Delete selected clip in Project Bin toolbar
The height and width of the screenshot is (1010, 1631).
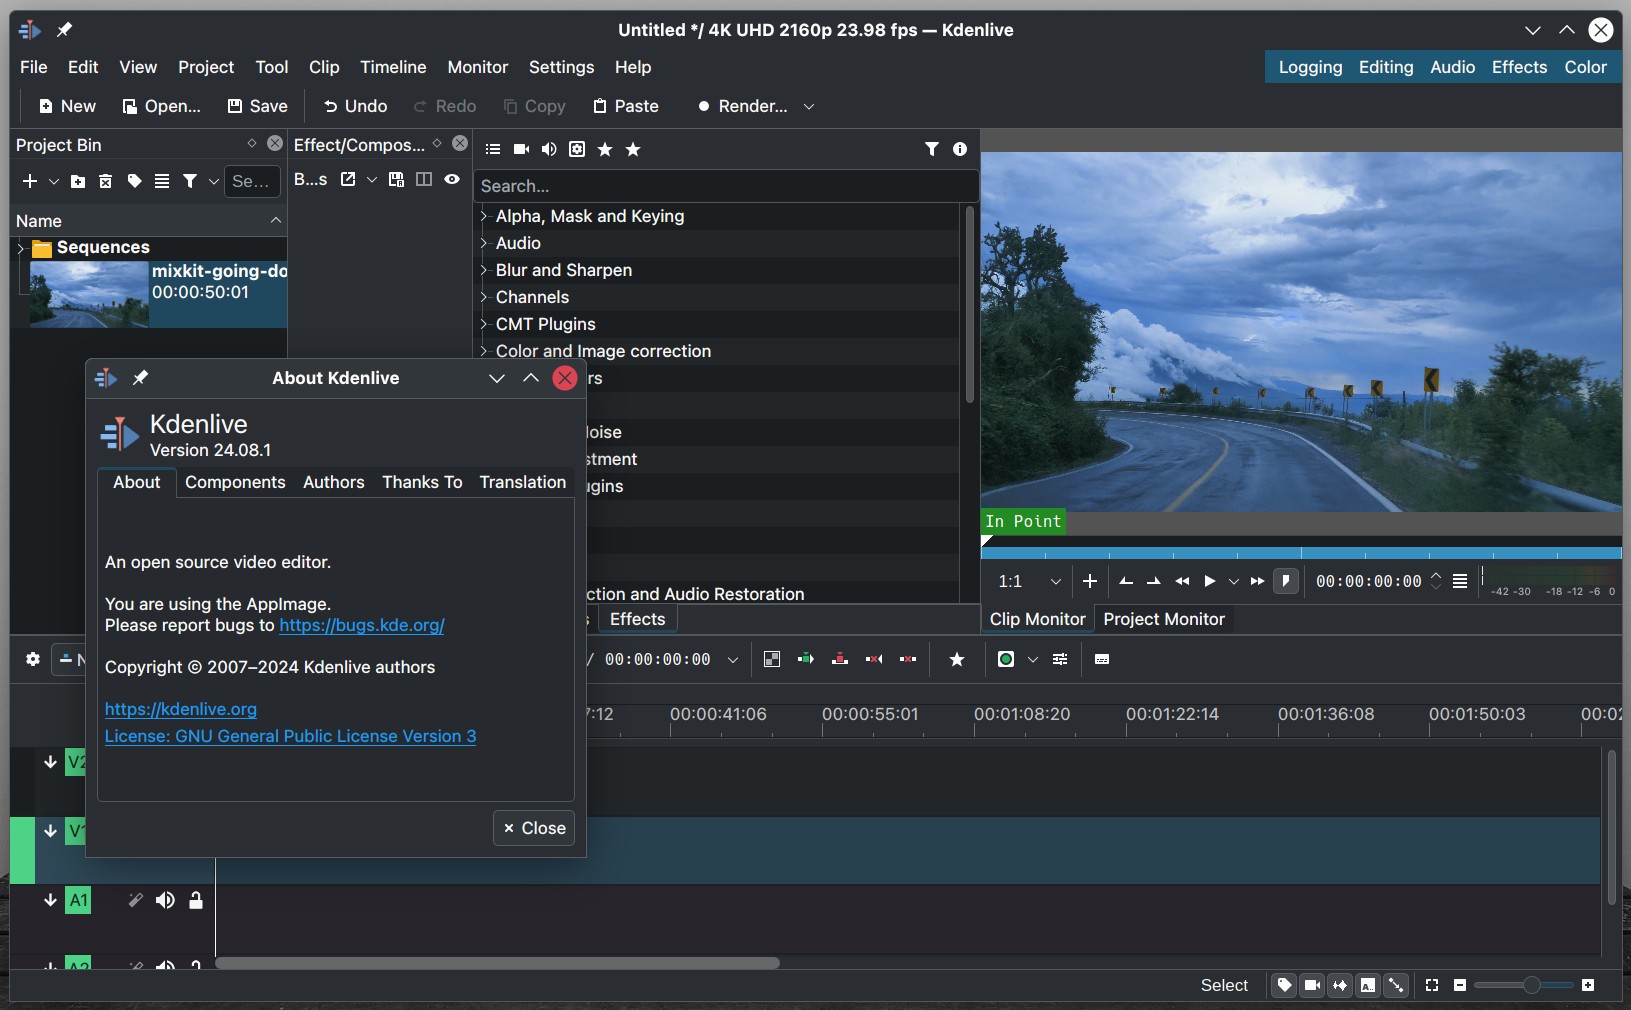(105, 181)
